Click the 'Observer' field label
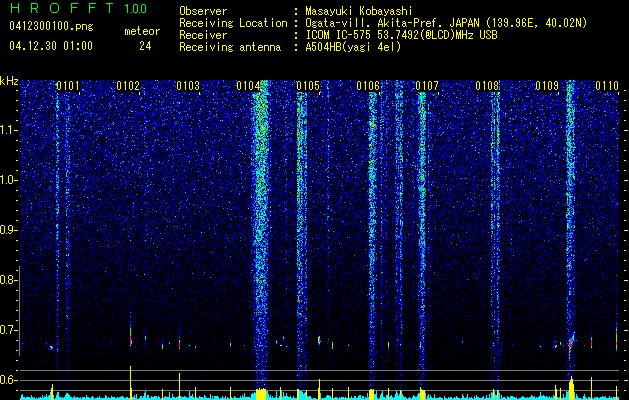This screenshot has width=629, height=400. click(x=203, y=11)
